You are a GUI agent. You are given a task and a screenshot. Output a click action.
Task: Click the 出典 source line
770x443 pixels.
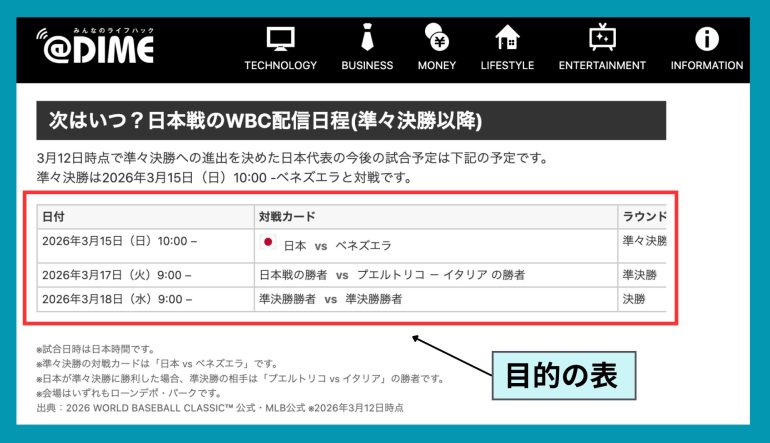pyautogui.click(x=220, y=408)
